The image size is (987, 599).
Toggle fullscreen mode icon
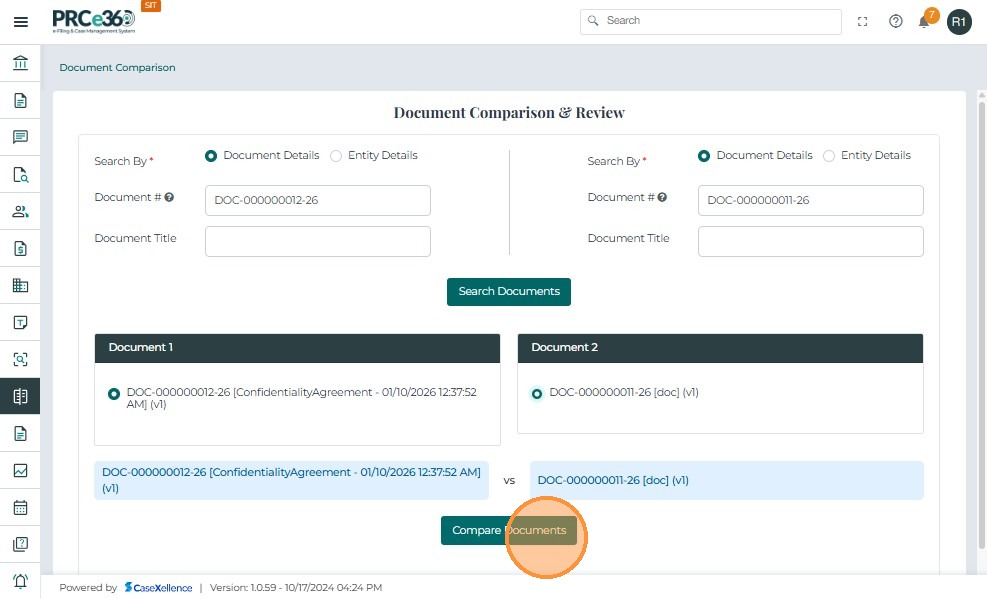(x=863, y=21)
